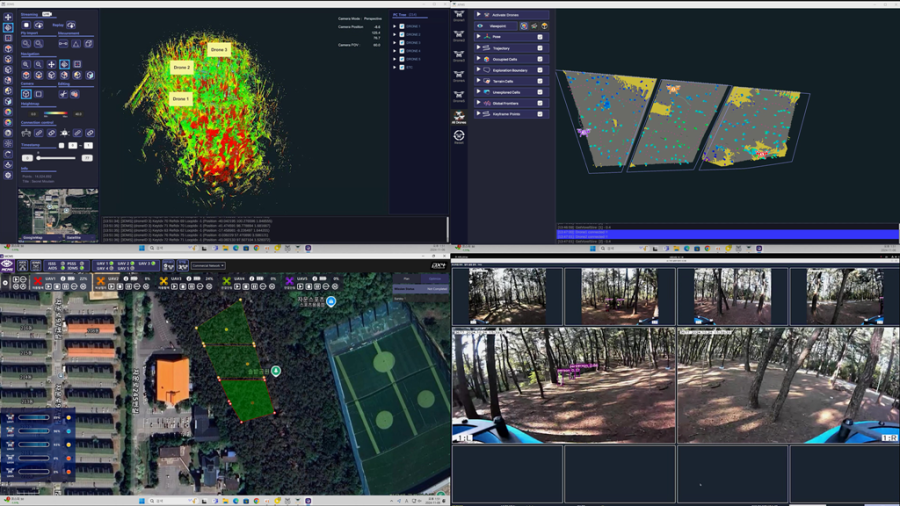Select the All Drones sidebar icon
This screenshot has height=506, width=900.
coord(459,117)
